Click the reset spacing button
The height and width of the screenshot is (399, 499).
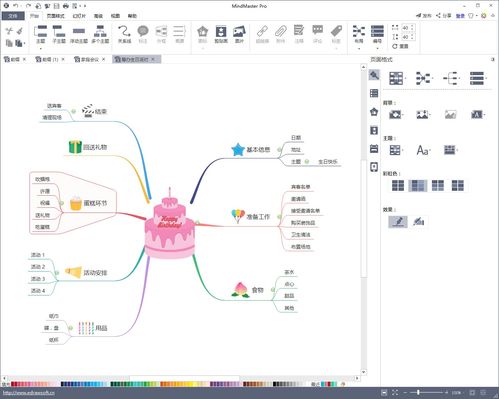coord(400,46)
